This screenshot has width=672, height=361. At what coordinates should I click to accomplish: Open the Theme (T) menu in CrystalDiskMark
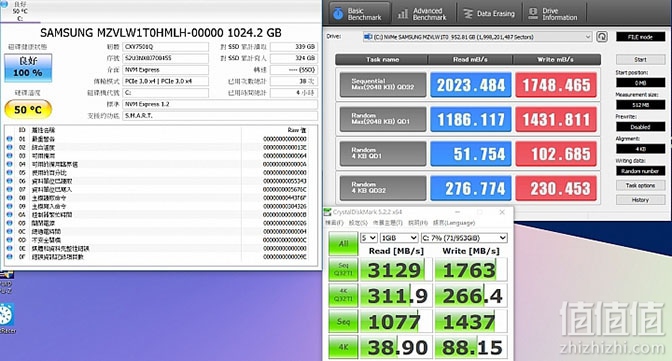click(x=387, y=223)
